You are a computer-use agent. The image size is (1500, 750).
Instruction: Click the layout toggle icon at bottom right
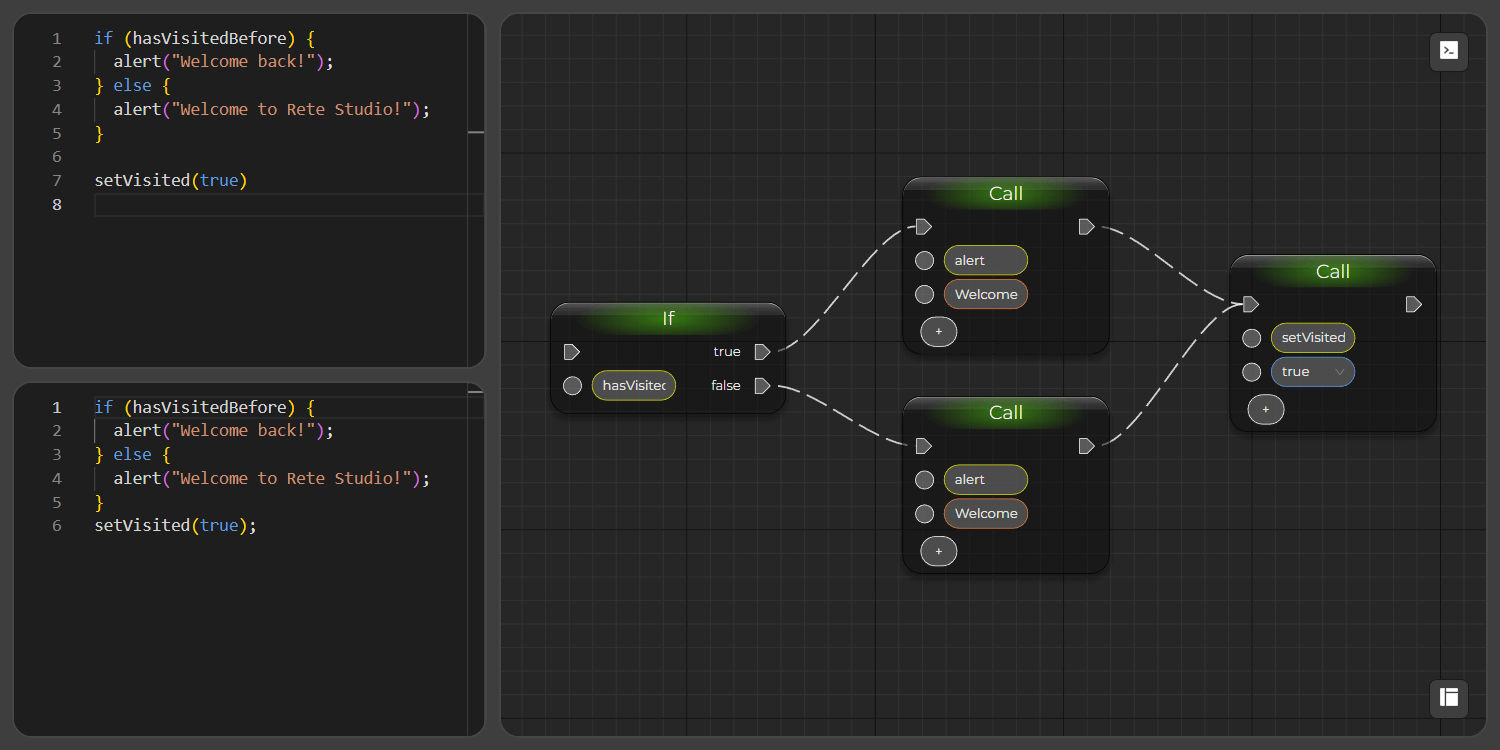1448,698
